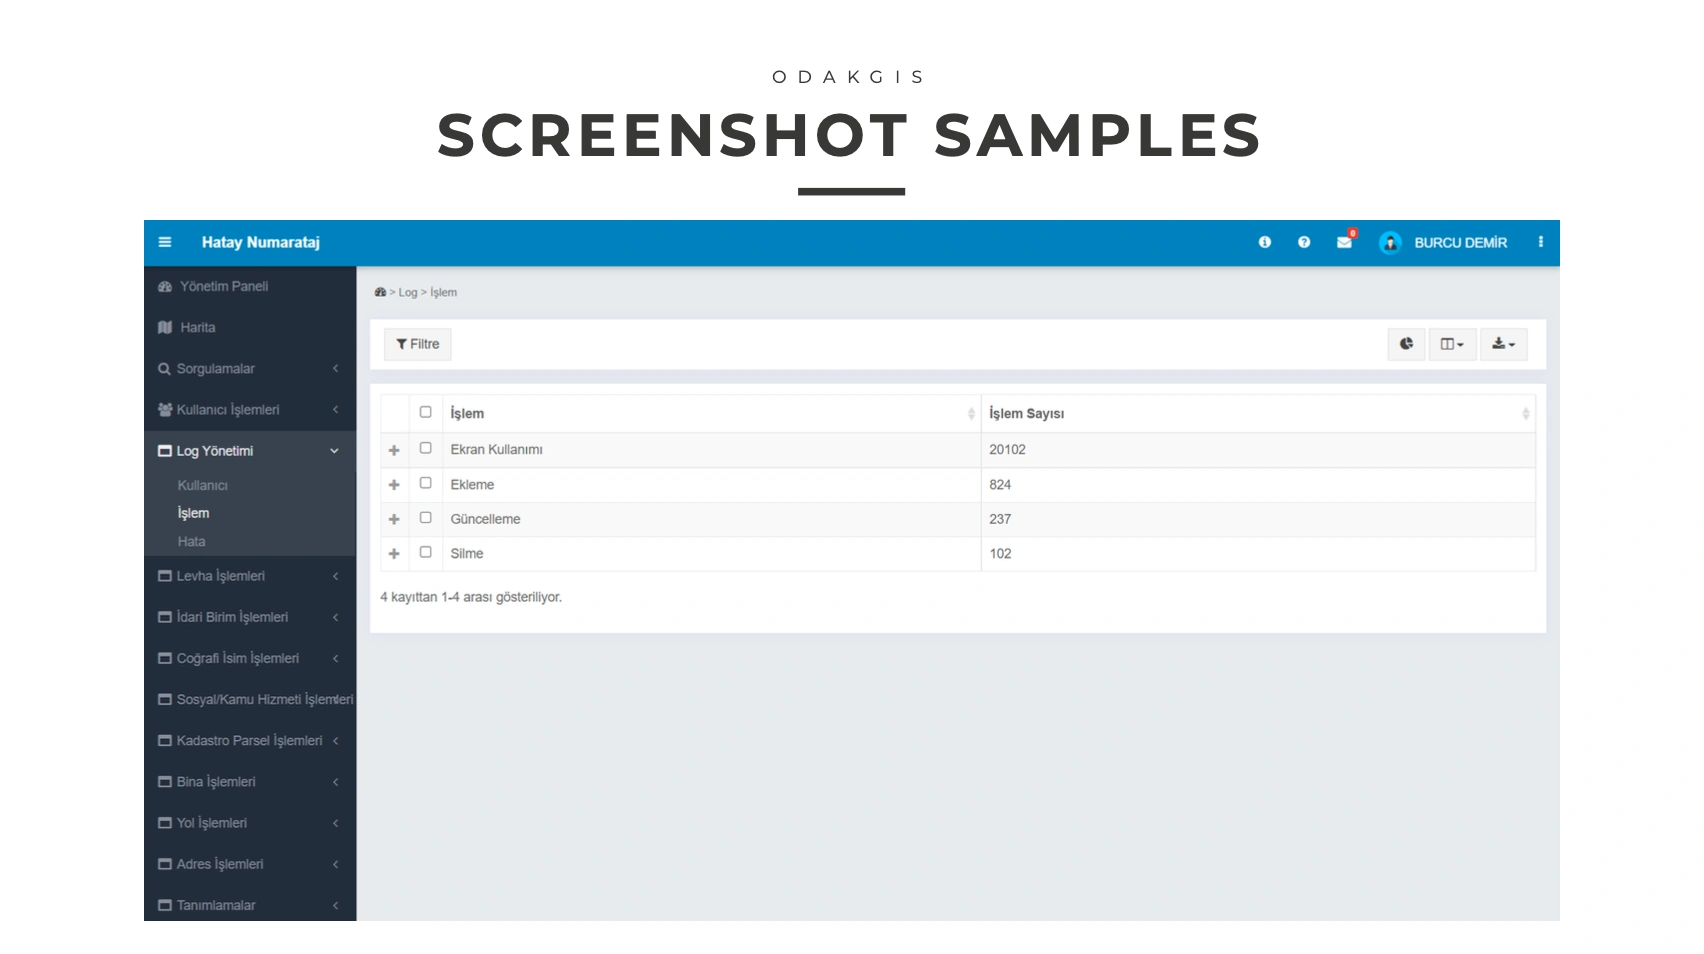Open the info icon in header

pyautogui.click(x=1264, y=242)
